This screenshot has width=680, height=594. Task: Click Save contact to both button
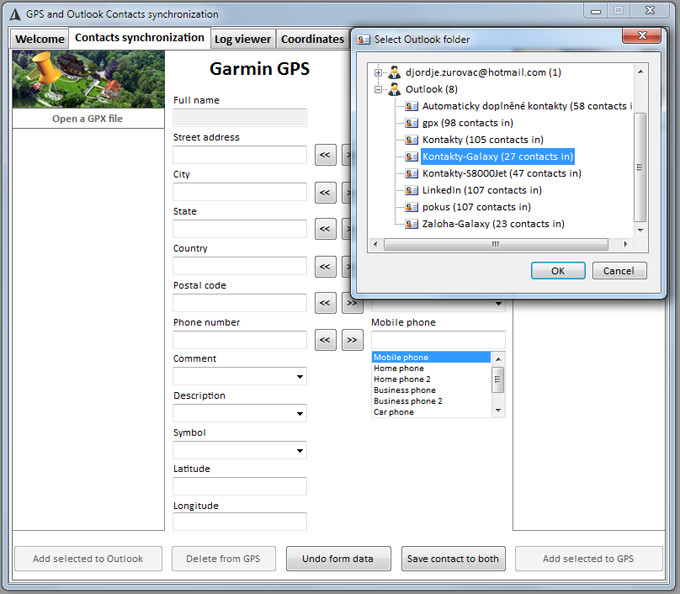pos(453,558)
